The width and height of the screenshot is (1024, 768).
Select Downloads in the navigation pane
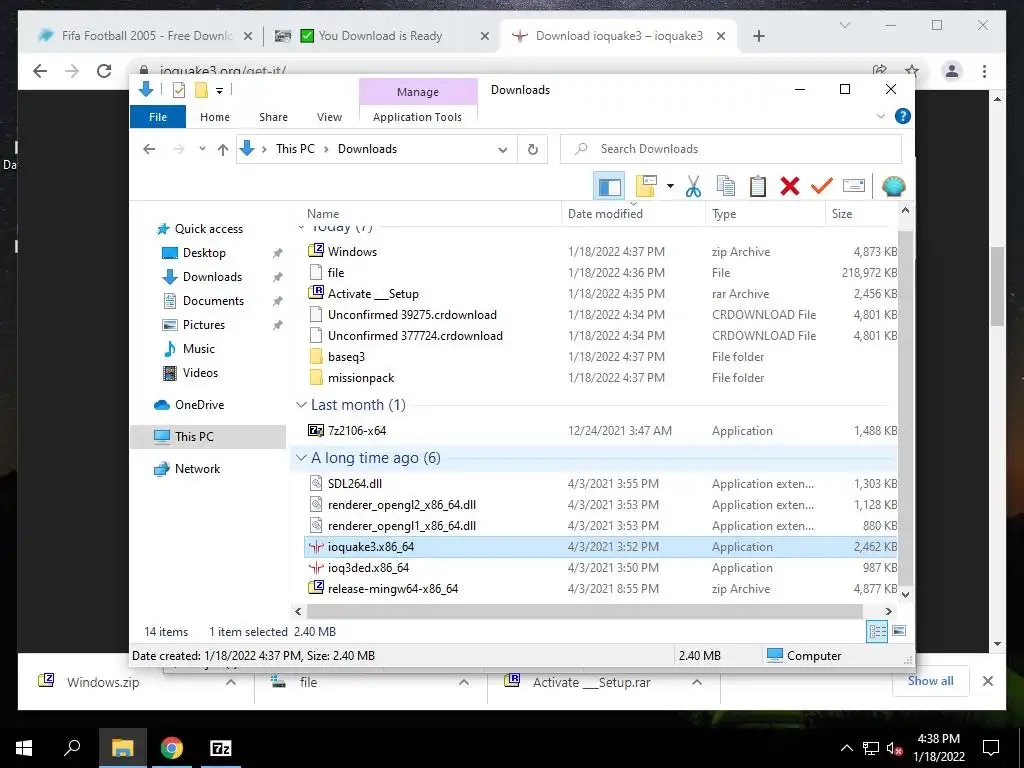pos(212,277)
